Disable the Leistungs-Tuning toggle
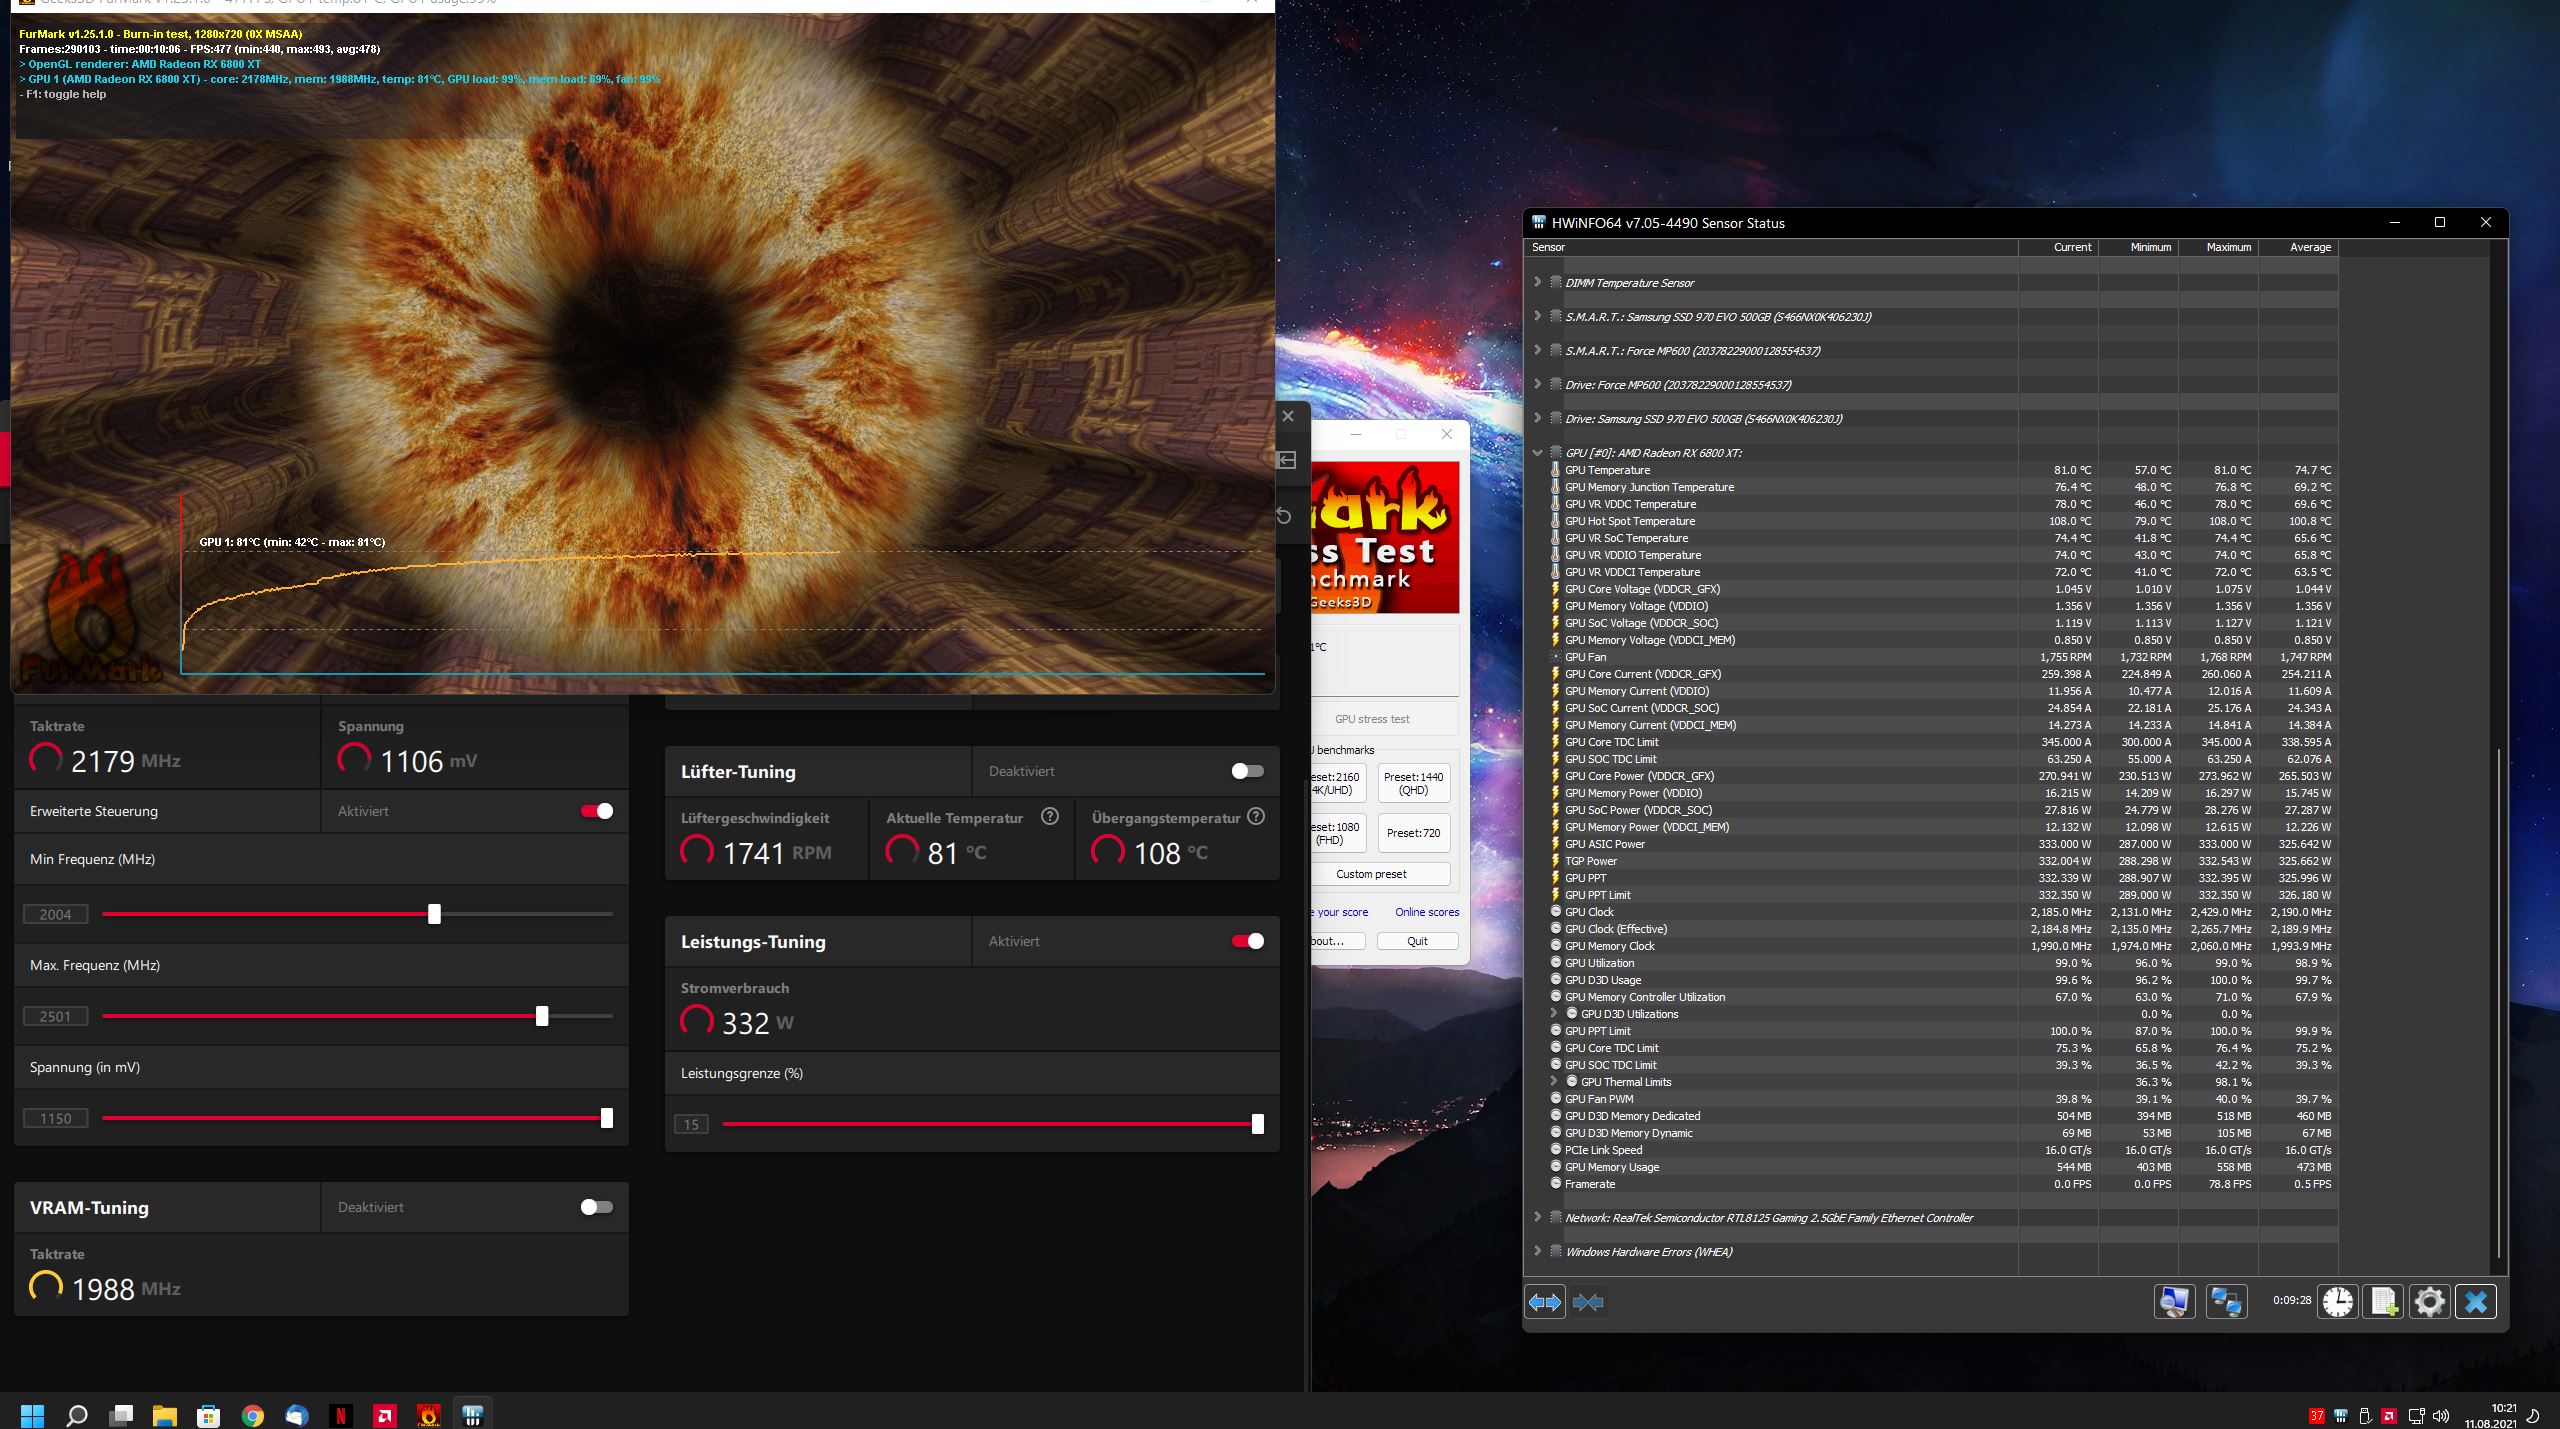The image size is (2560, 1429). (x=1247, y=941)
